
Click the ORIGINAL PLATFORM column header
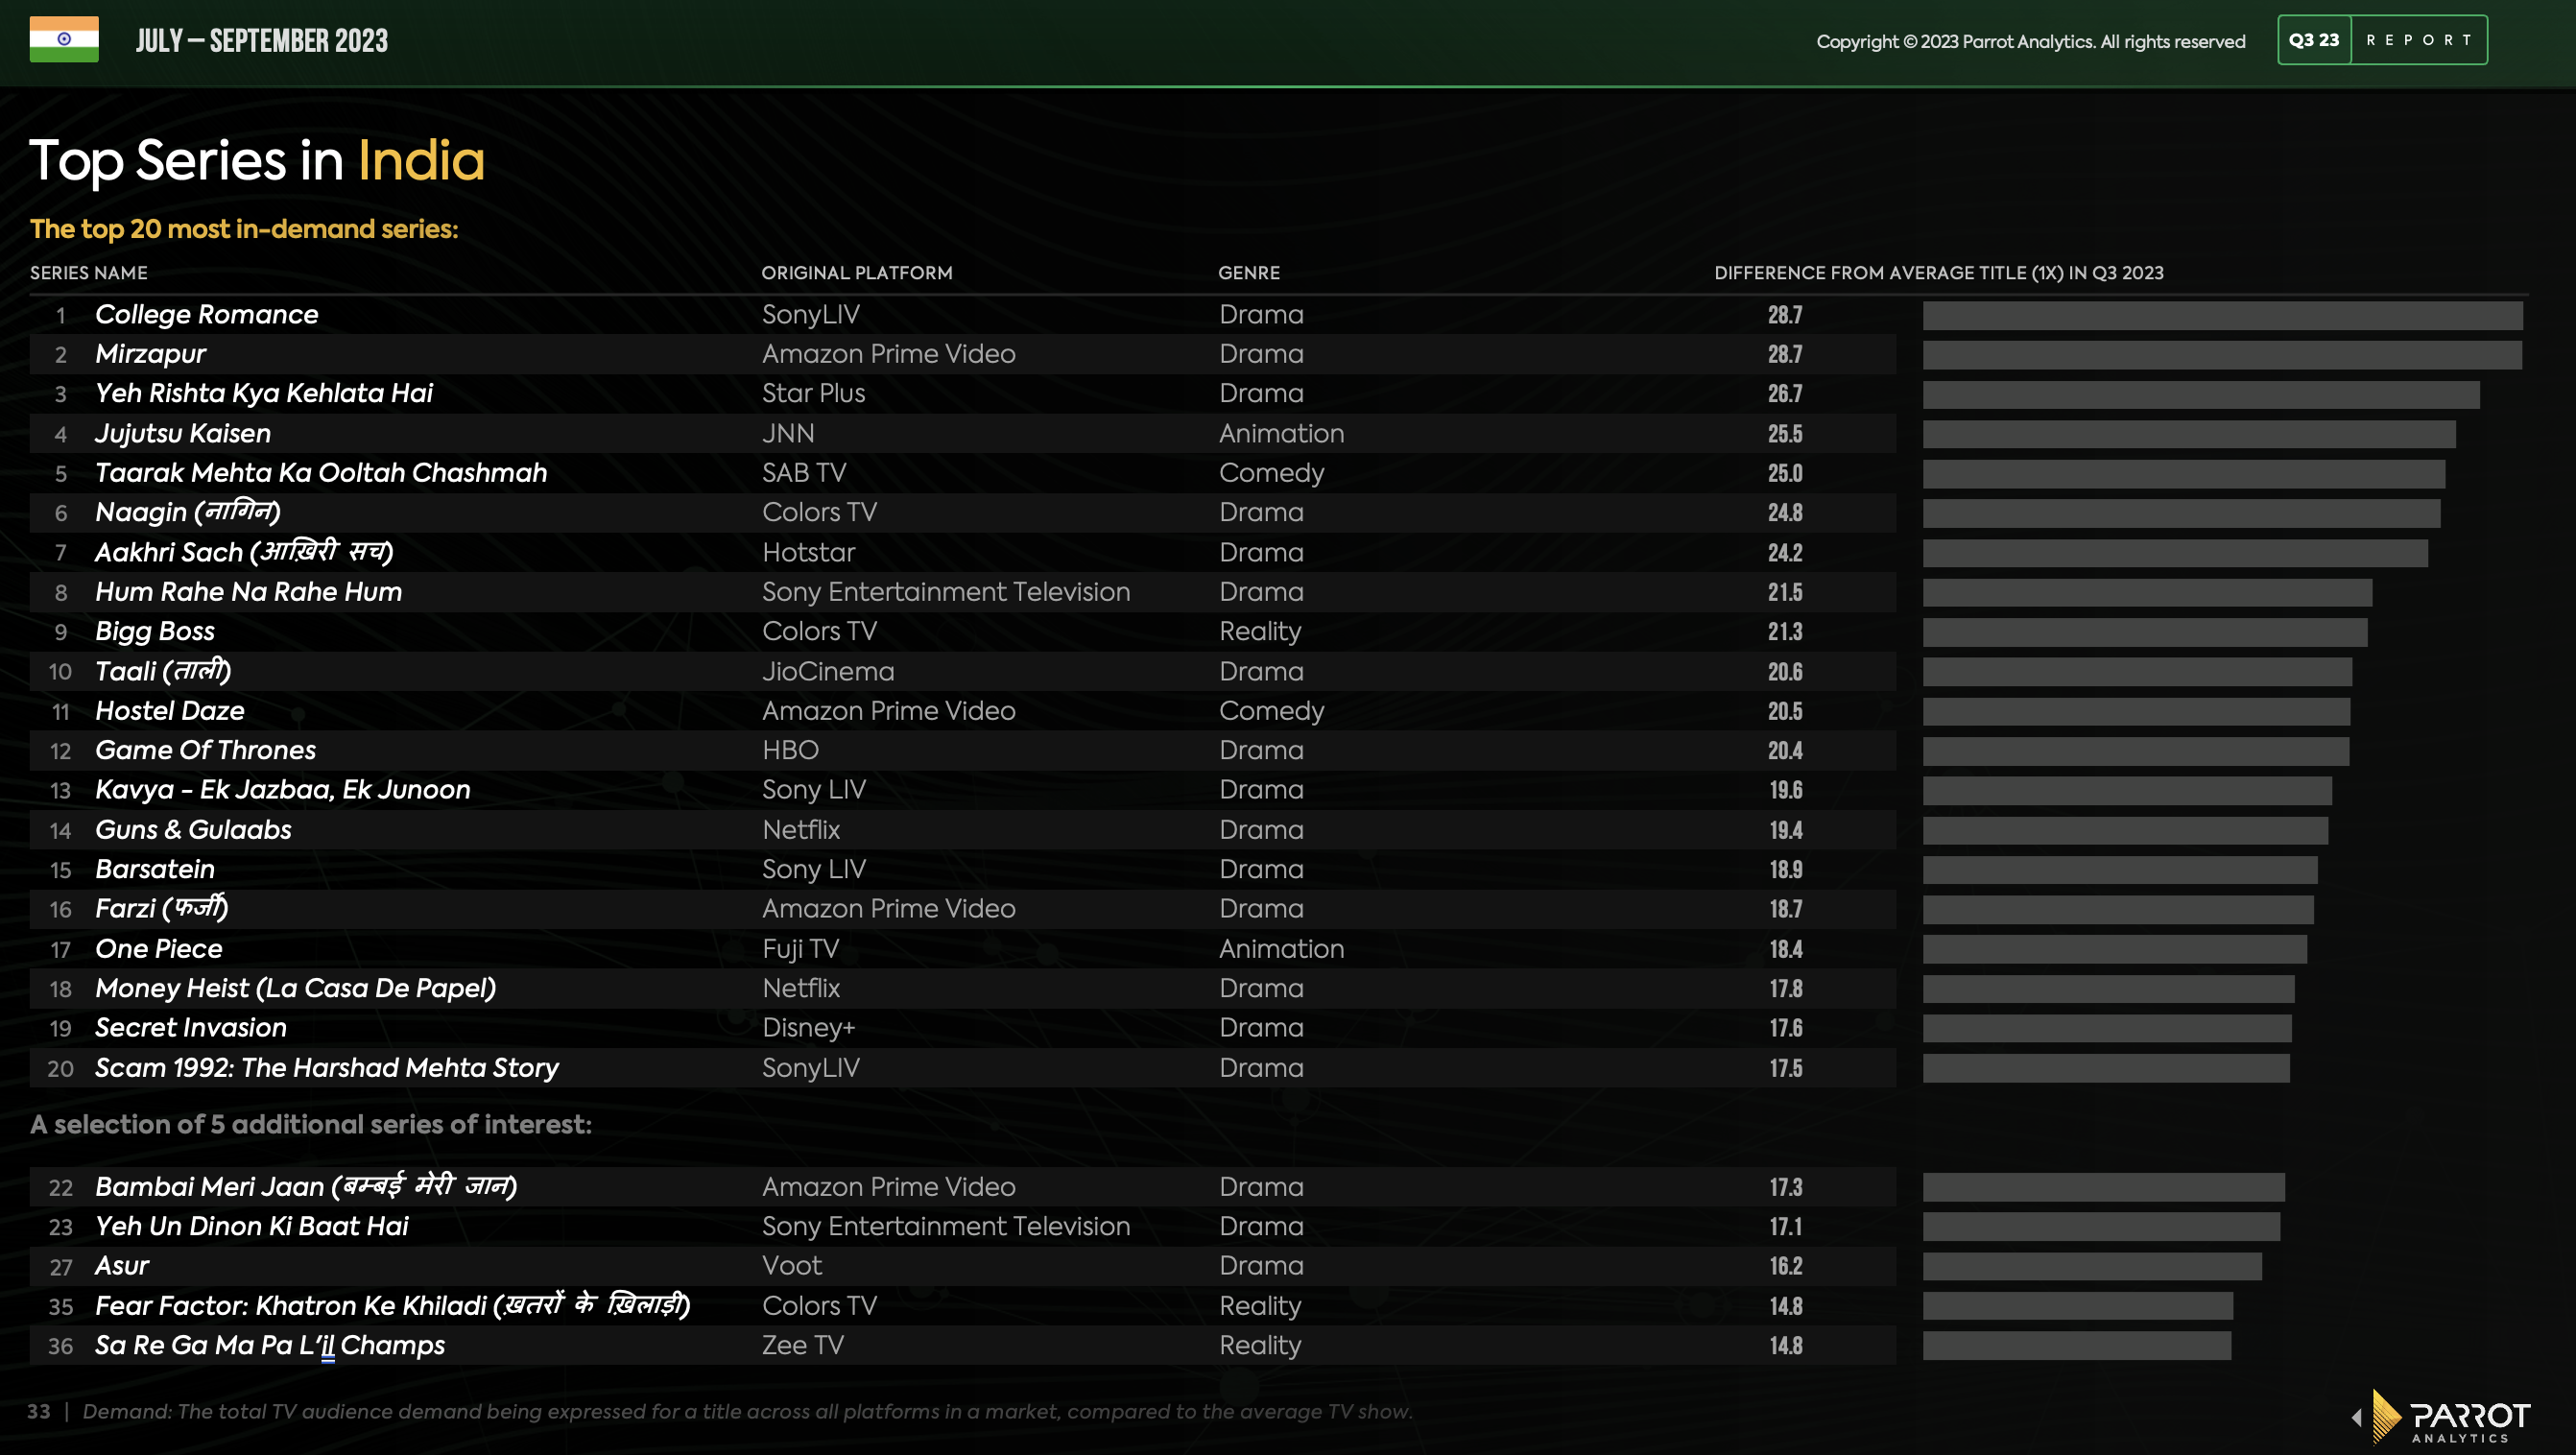[857, 273]
